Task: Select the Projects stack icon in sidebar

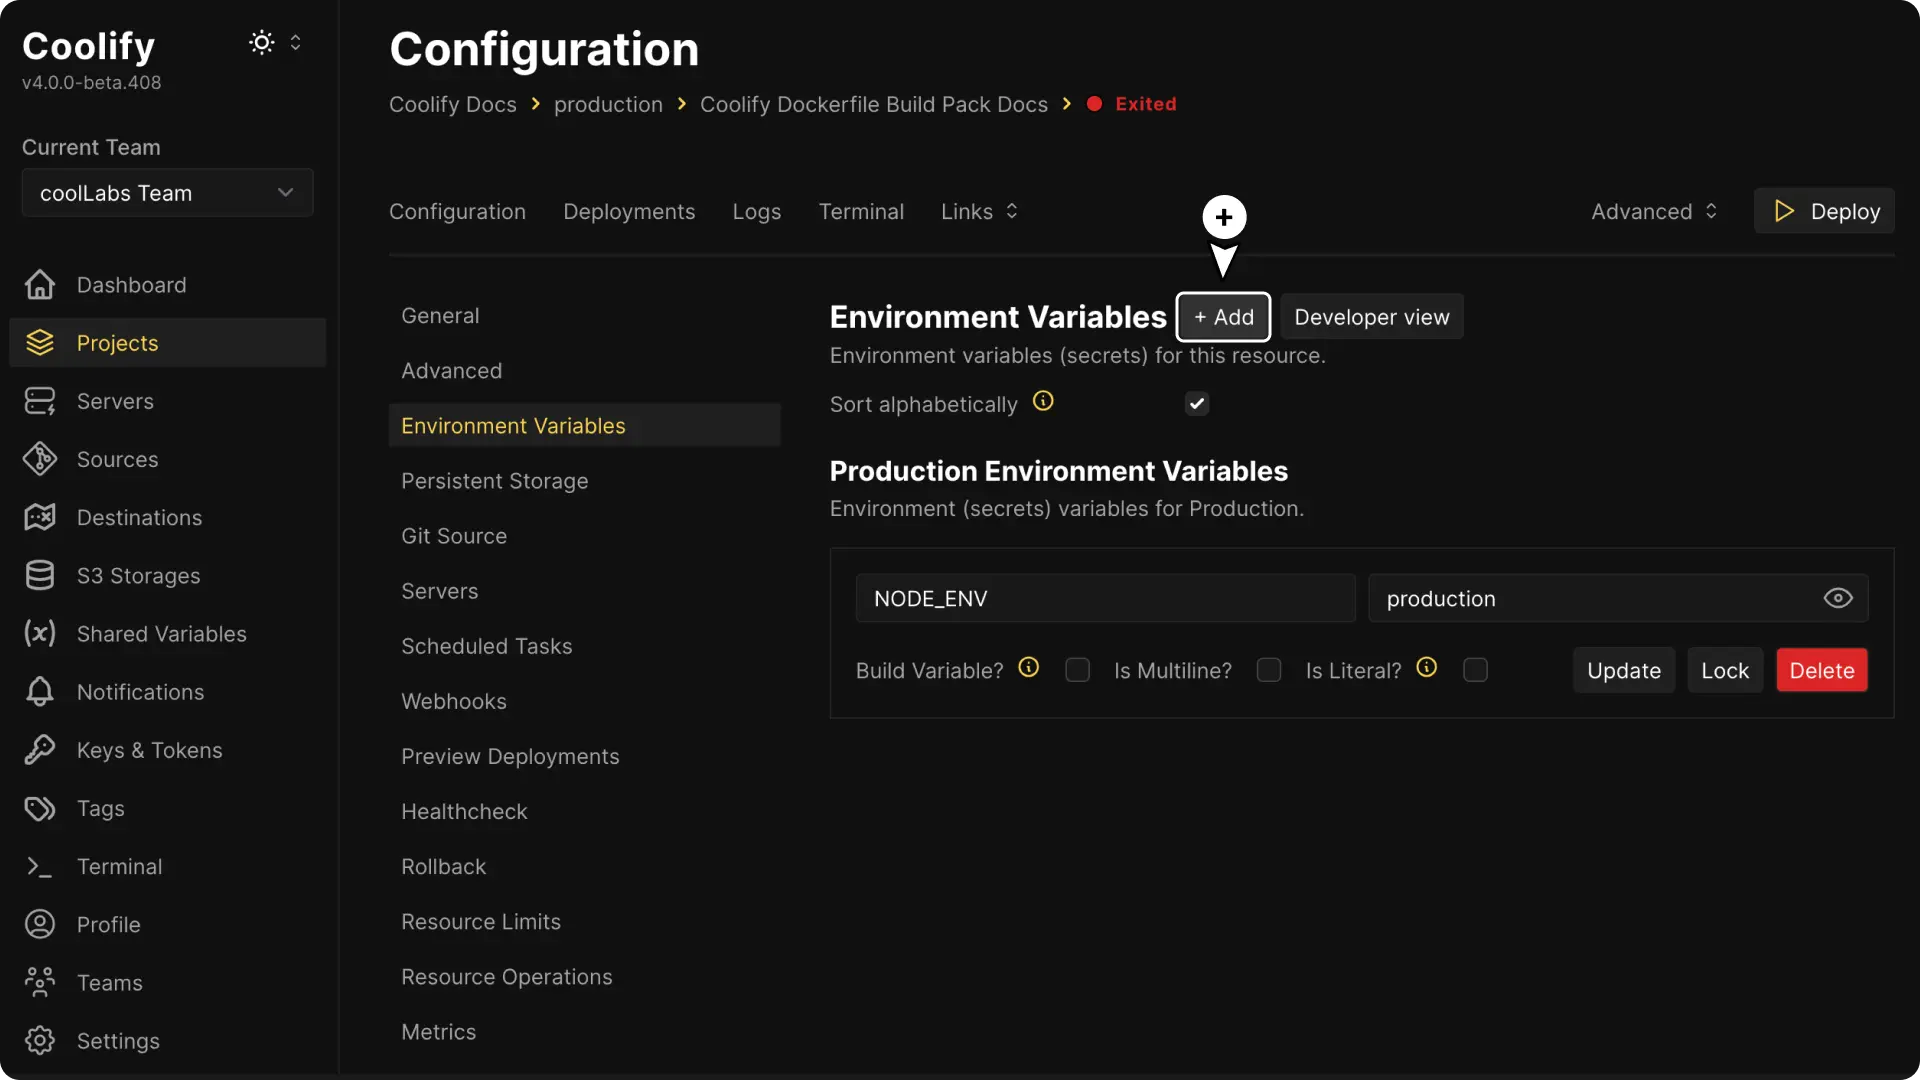Action: [x=39, y=343]
